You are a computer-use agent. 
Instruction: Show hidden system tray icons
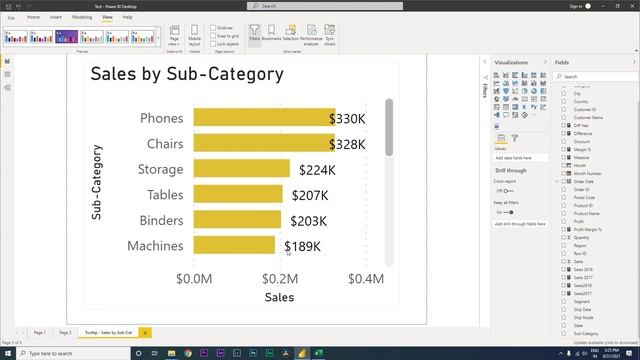point(560,353)
